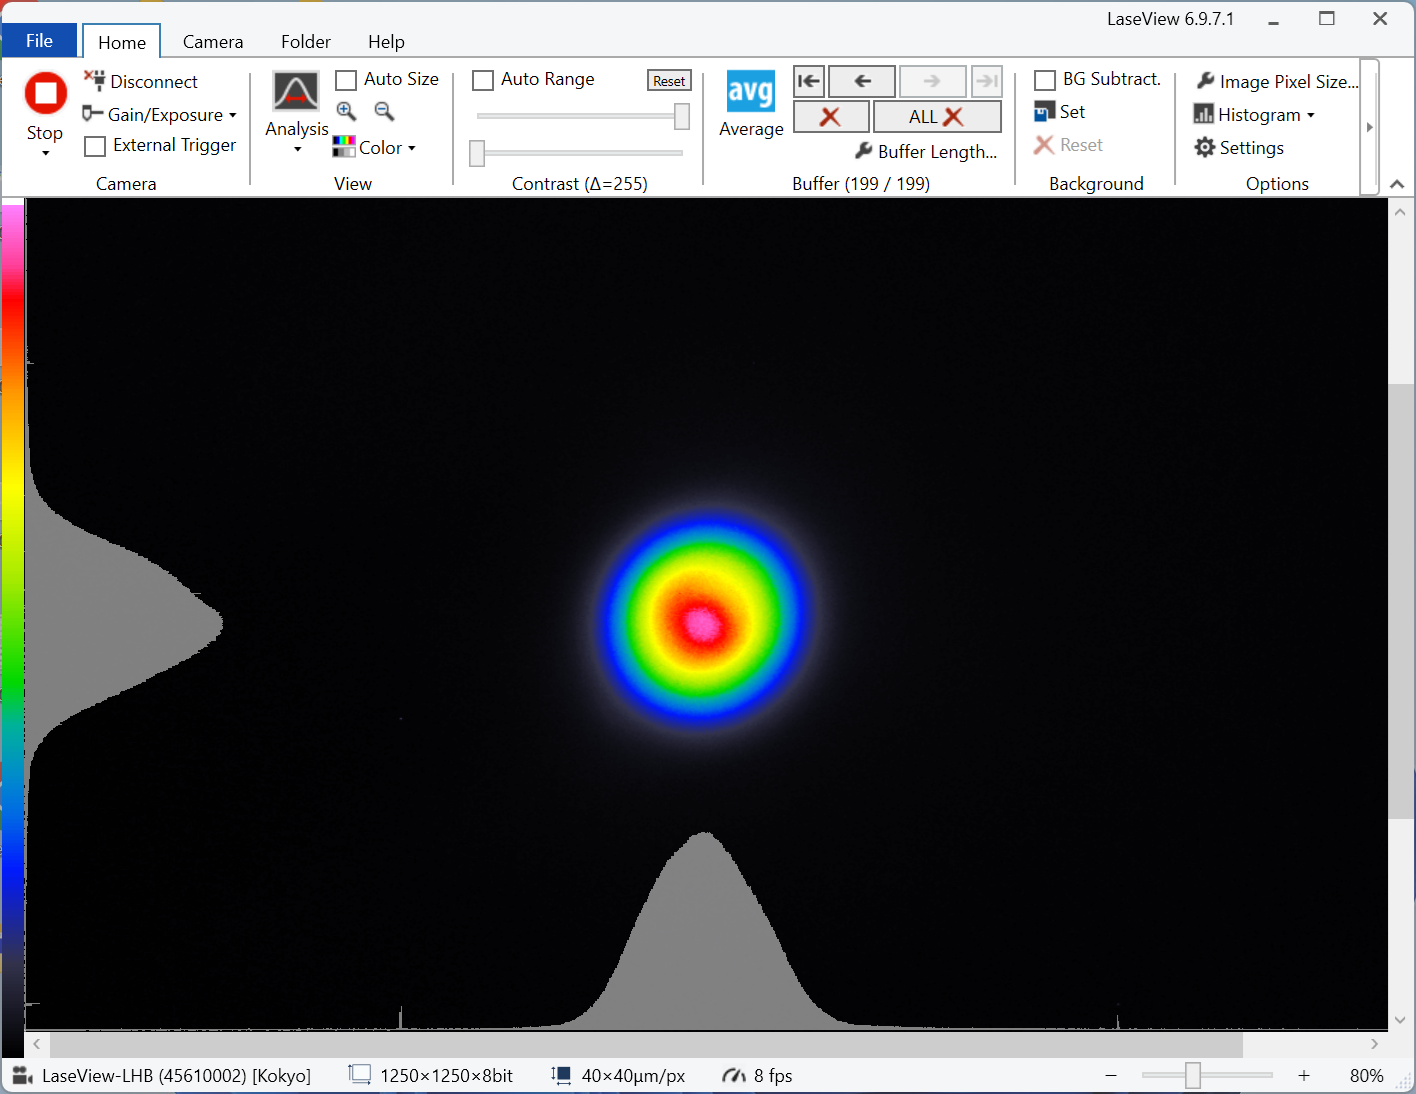This screenshot has height=1094, width=1416.
Task: Click Set background save icon
Action: 1045,112
